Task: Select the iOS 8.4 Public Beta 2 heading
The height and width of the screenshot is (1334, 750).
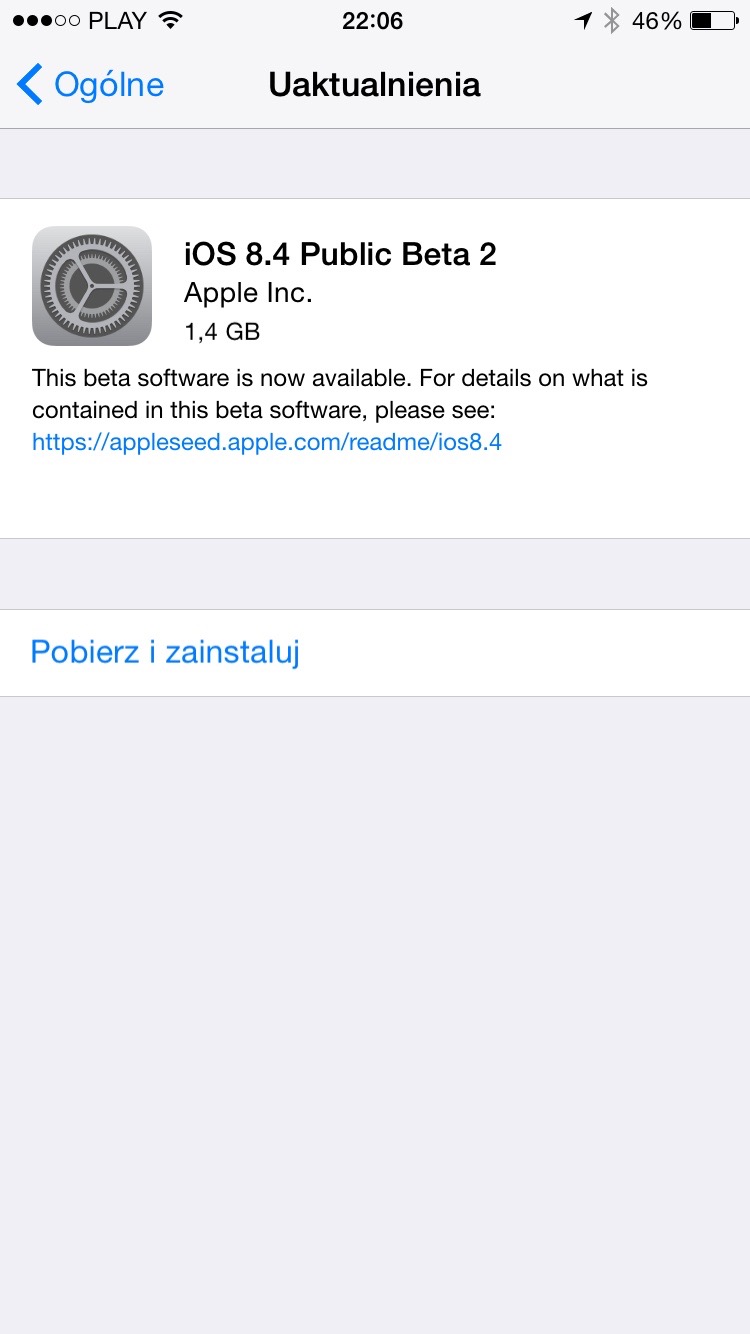Action: click(x=340, y=254)
